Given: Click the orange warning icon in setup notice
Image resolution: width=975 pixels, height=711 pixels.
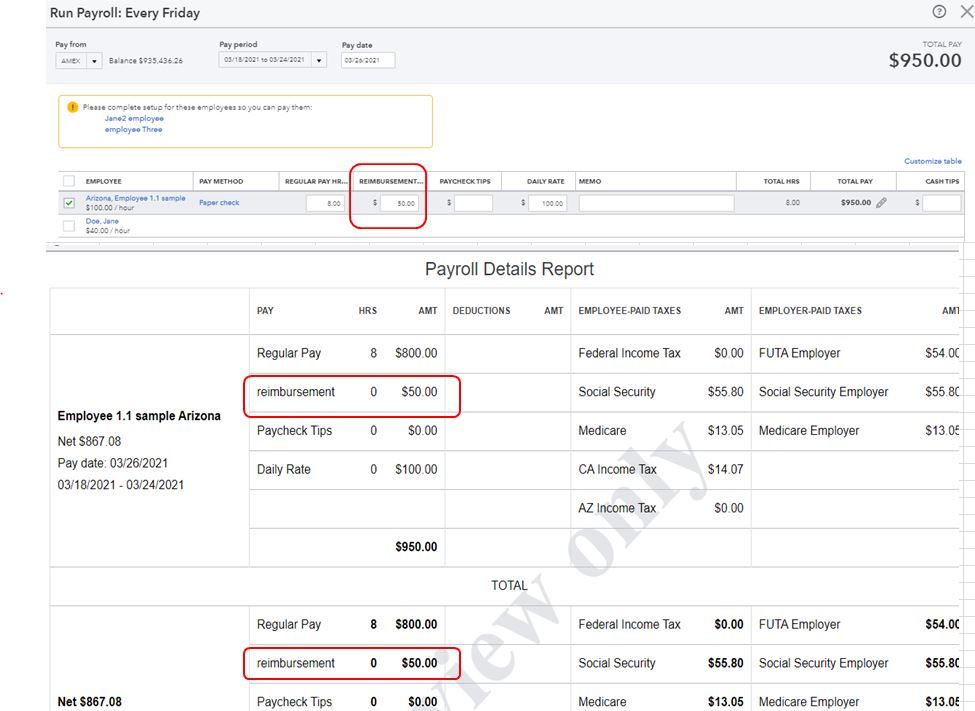Looking at the screenshot, I should click(72, 108).
